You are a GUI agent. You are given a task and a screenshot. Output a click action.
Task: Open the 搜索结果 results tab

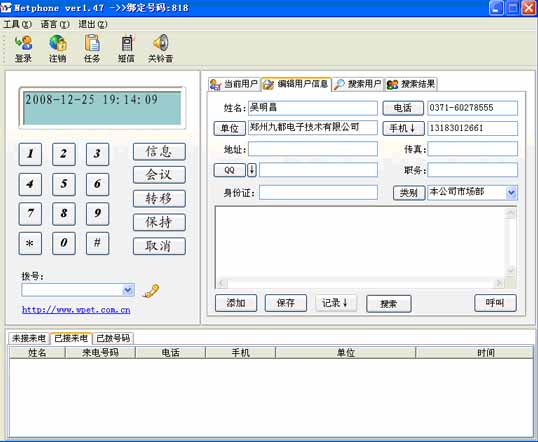pyautogui.click(x=411, y=84)
